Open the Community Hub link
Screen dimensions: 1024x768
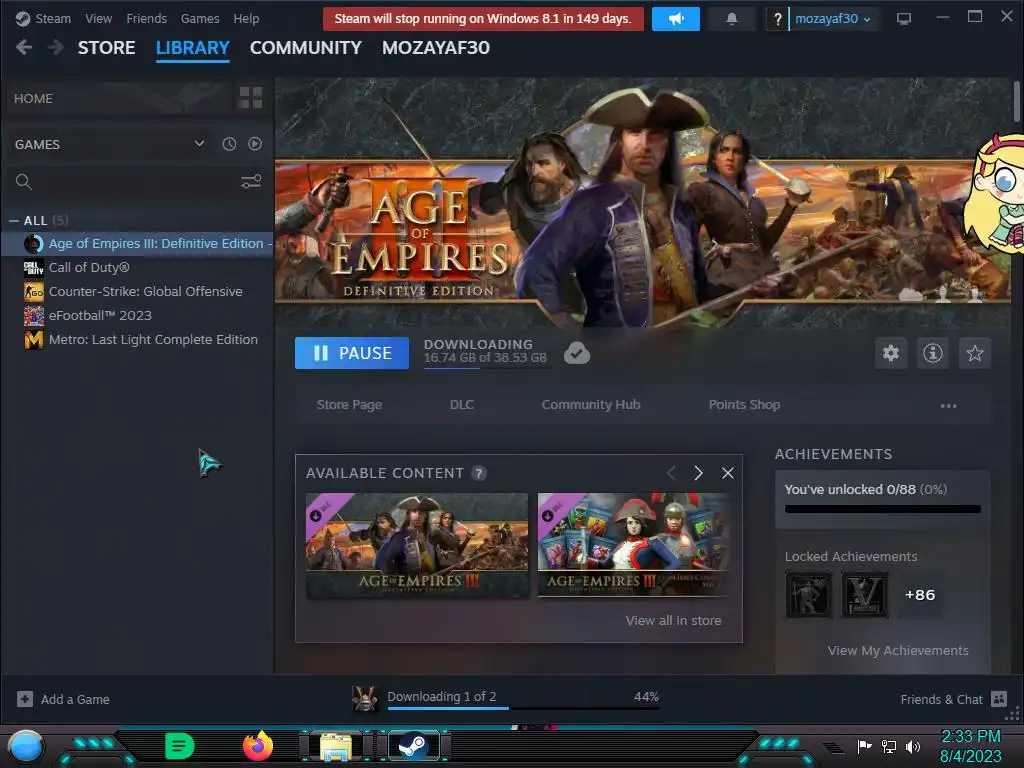pos(591,405)
